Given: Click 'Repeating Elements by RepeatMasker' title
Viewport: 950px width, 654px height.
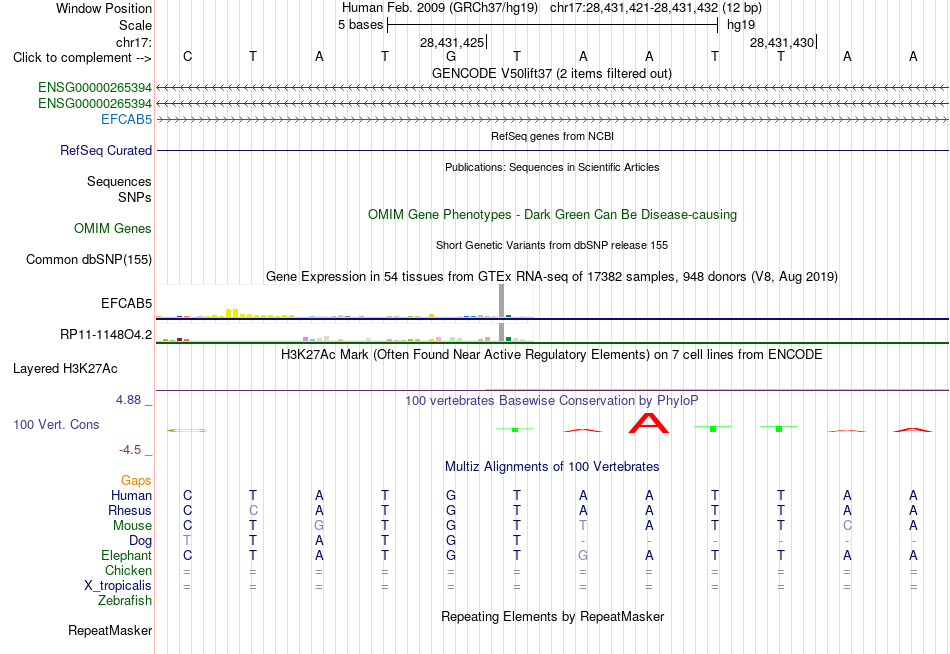Looking at the screenshot, I should (x=552, y=616).
